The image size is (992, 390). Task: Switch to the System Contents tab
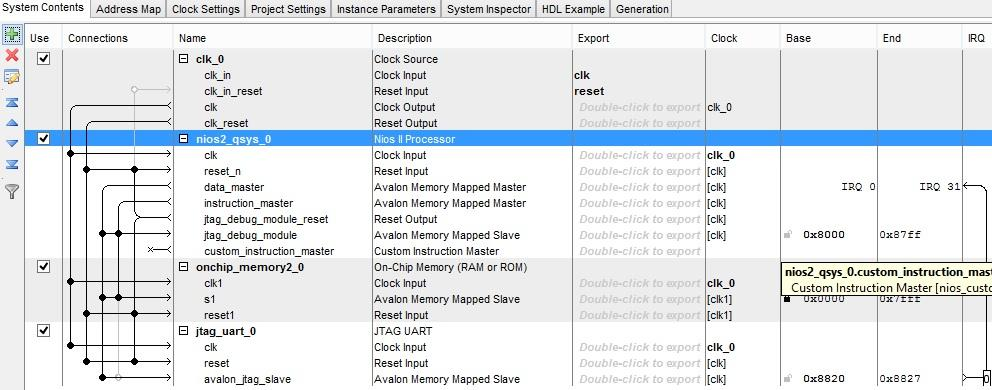[44, 8]
